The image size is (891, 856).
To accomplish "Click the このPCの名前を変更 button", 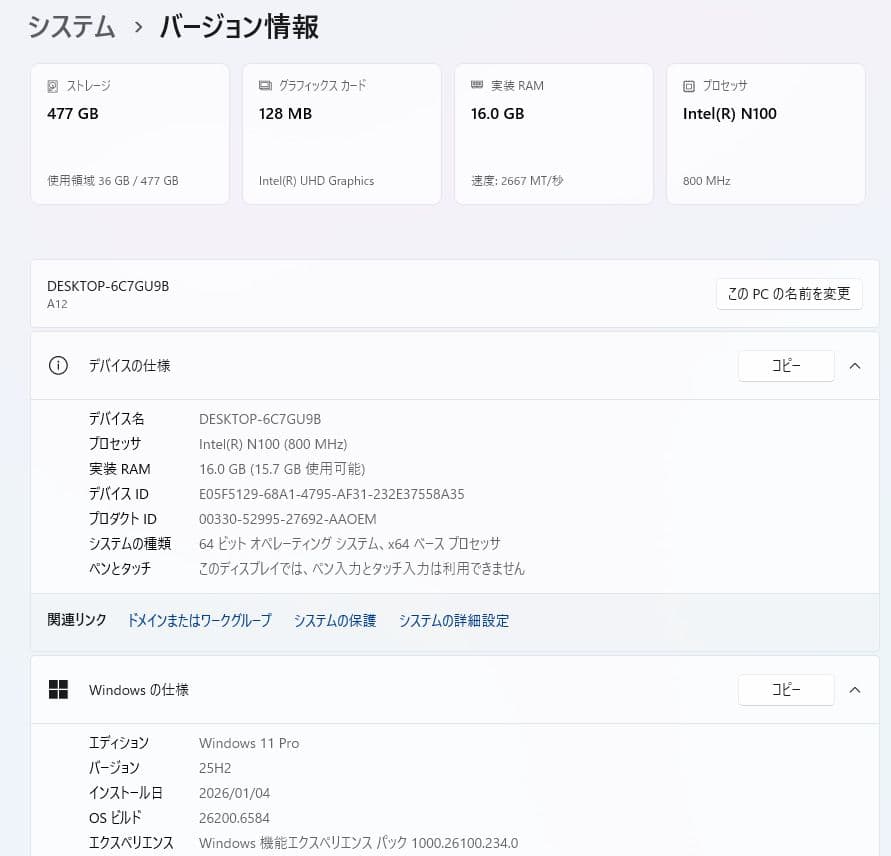I will coord(789,294).
